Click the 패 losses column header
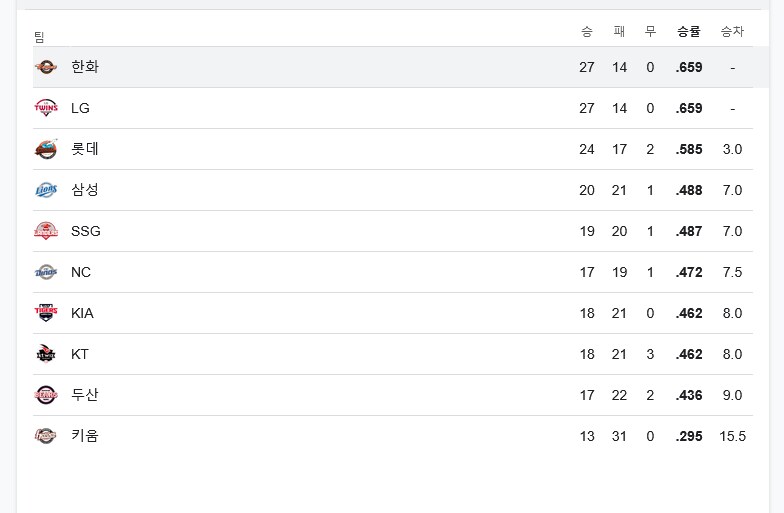Image resolution: width=784 pixels, height=513 pixels. (619, 32)
